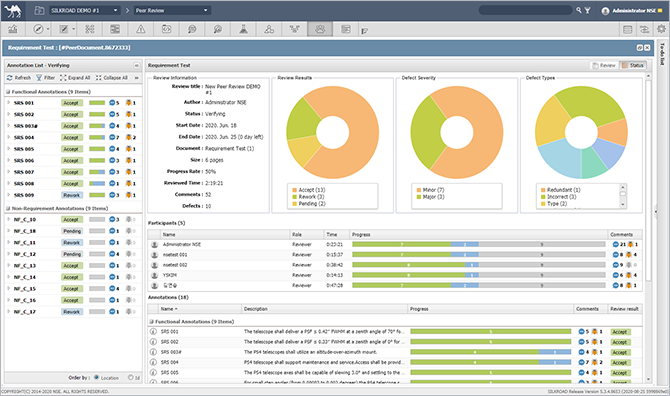The width and height of the screenshot is (670, 396).
Task: Click the Major legend swatch in Defect Severity
Action: (419, 197)
